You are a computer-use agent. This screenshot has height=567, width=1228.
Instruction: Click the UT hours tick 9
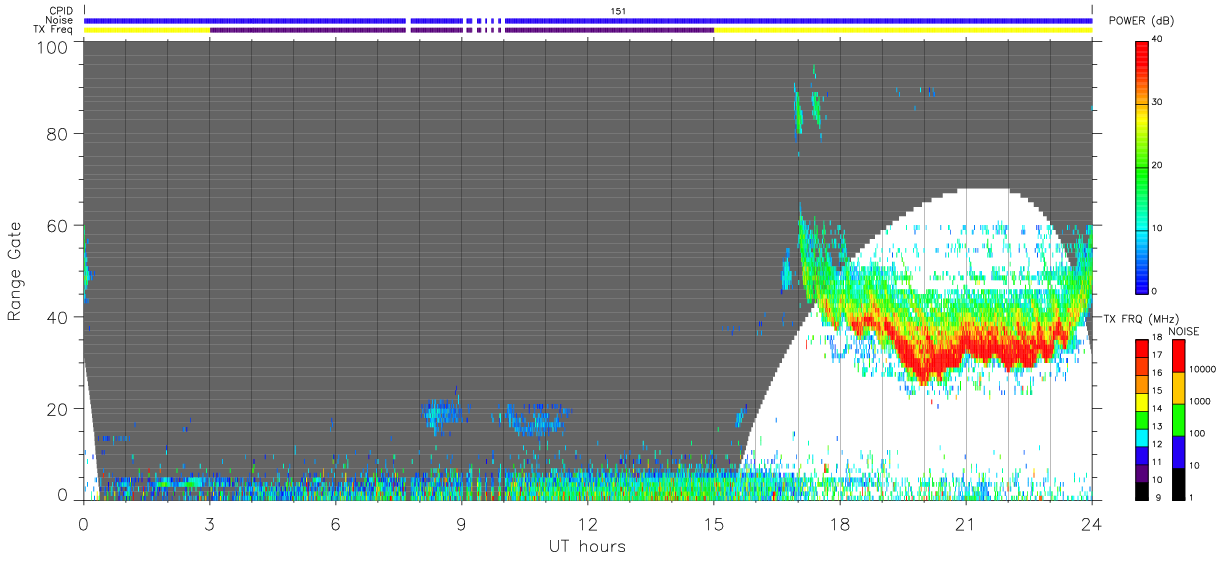tap(462, 523)
